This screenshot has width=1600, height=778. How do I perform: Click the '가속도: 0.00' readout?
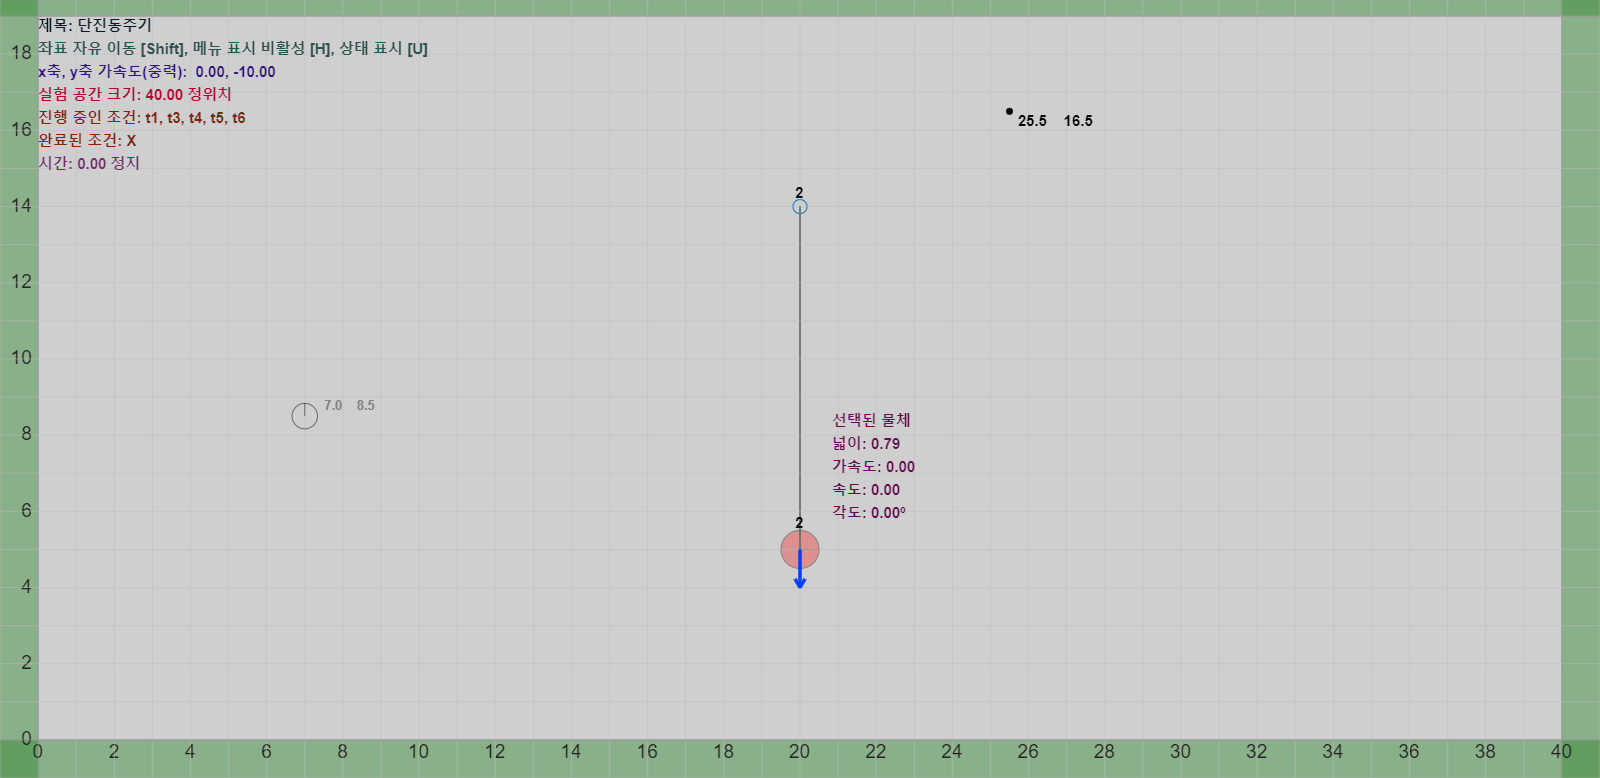click(874, 467)
